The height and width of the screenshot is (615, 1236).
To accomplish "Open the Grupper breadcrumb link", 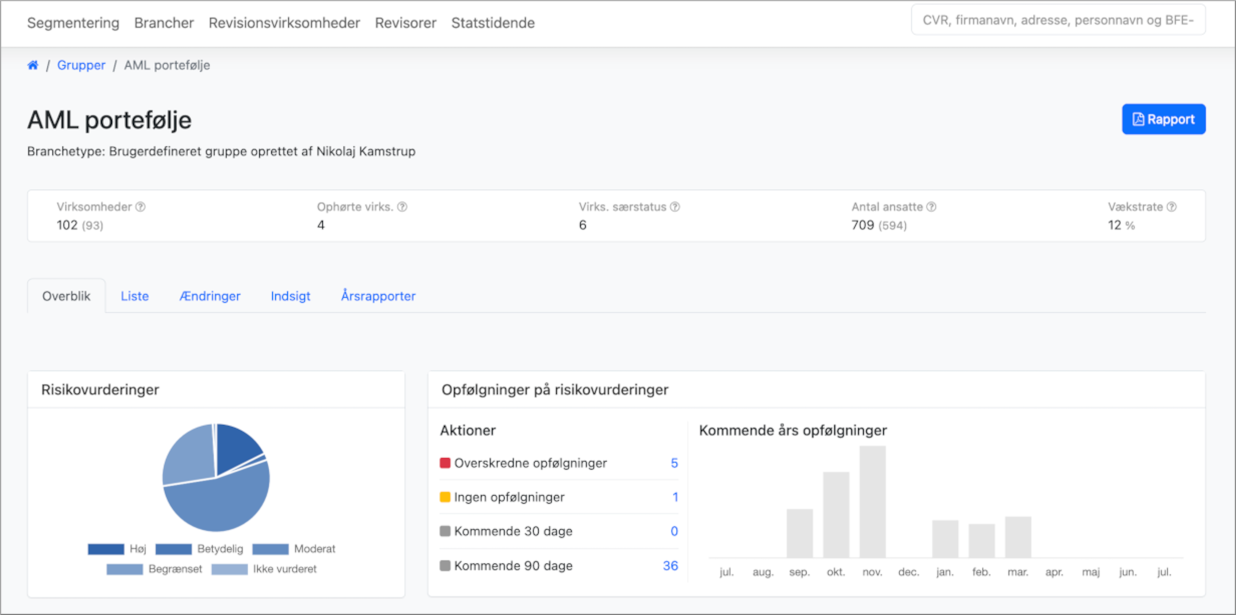I will (81, 65).
